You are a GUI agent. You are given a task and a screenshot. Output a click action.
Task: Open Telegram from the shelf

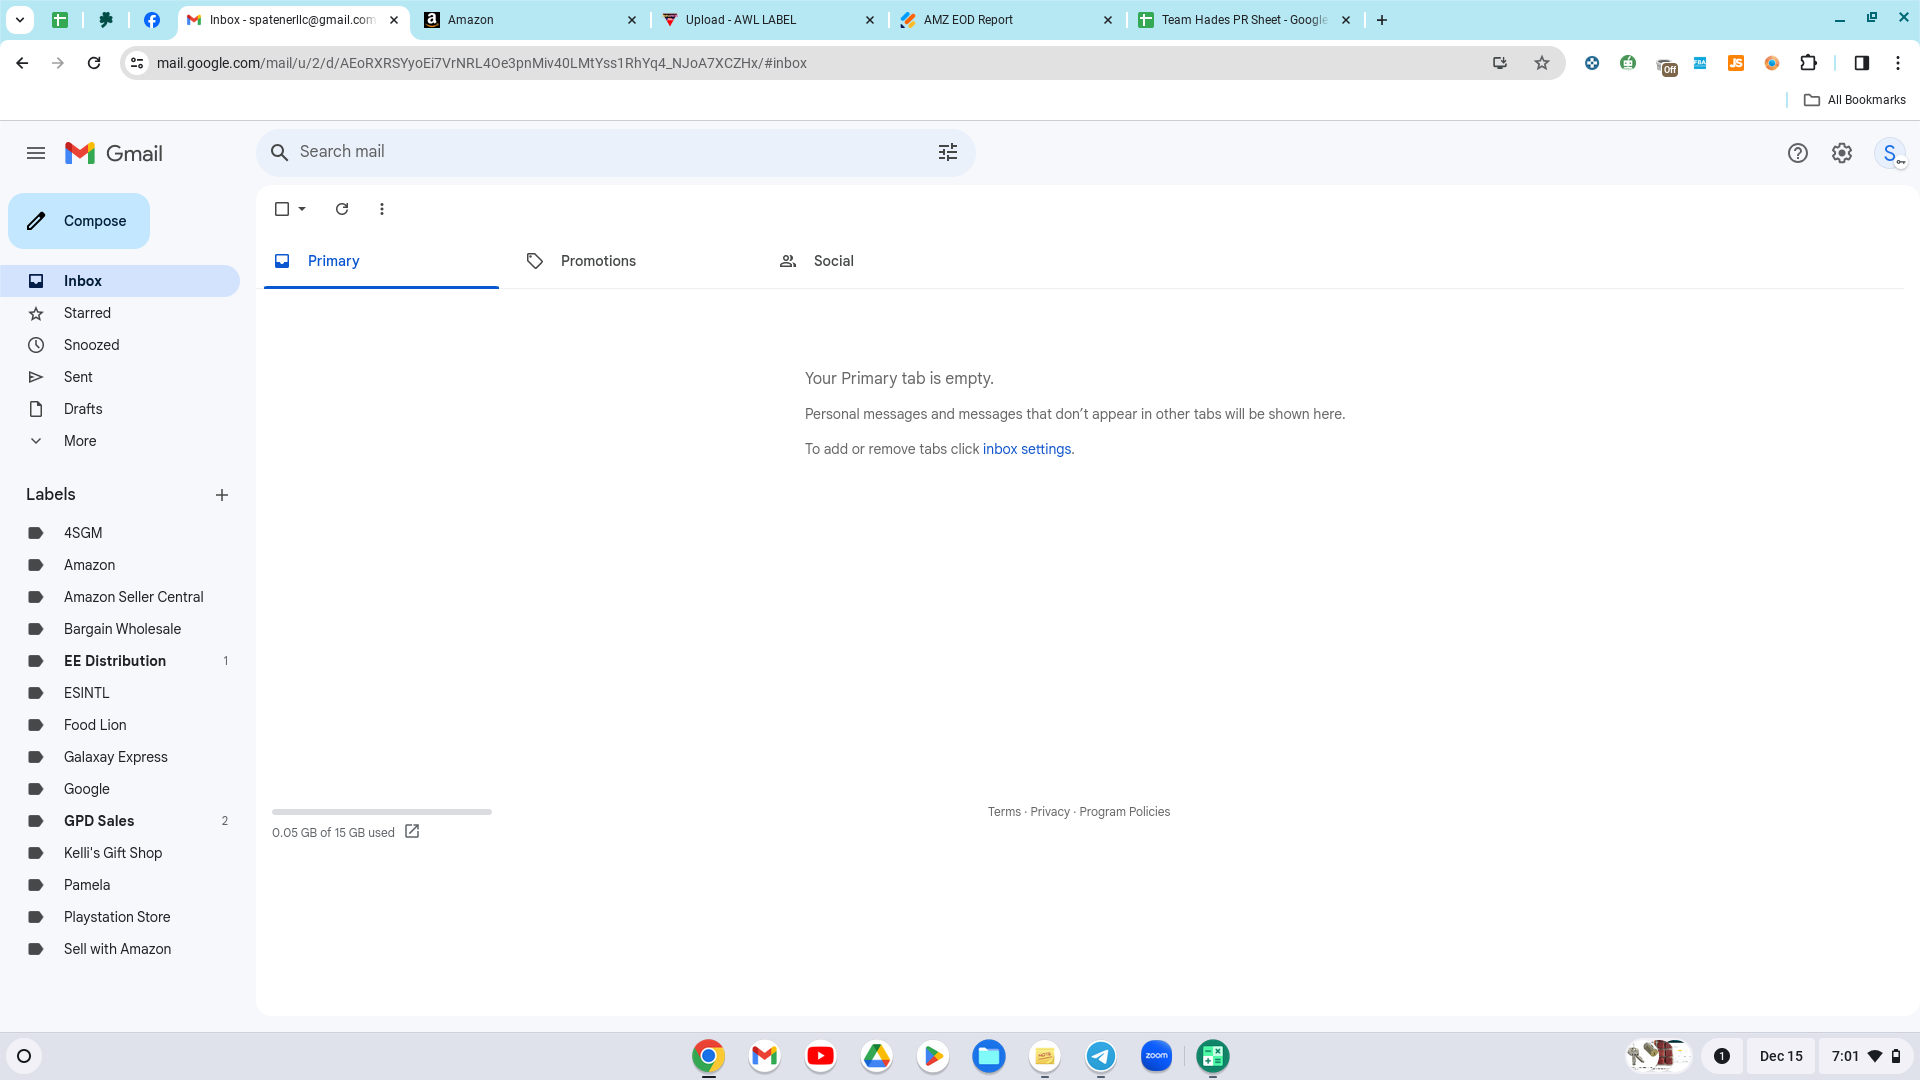[1100, 1056]
